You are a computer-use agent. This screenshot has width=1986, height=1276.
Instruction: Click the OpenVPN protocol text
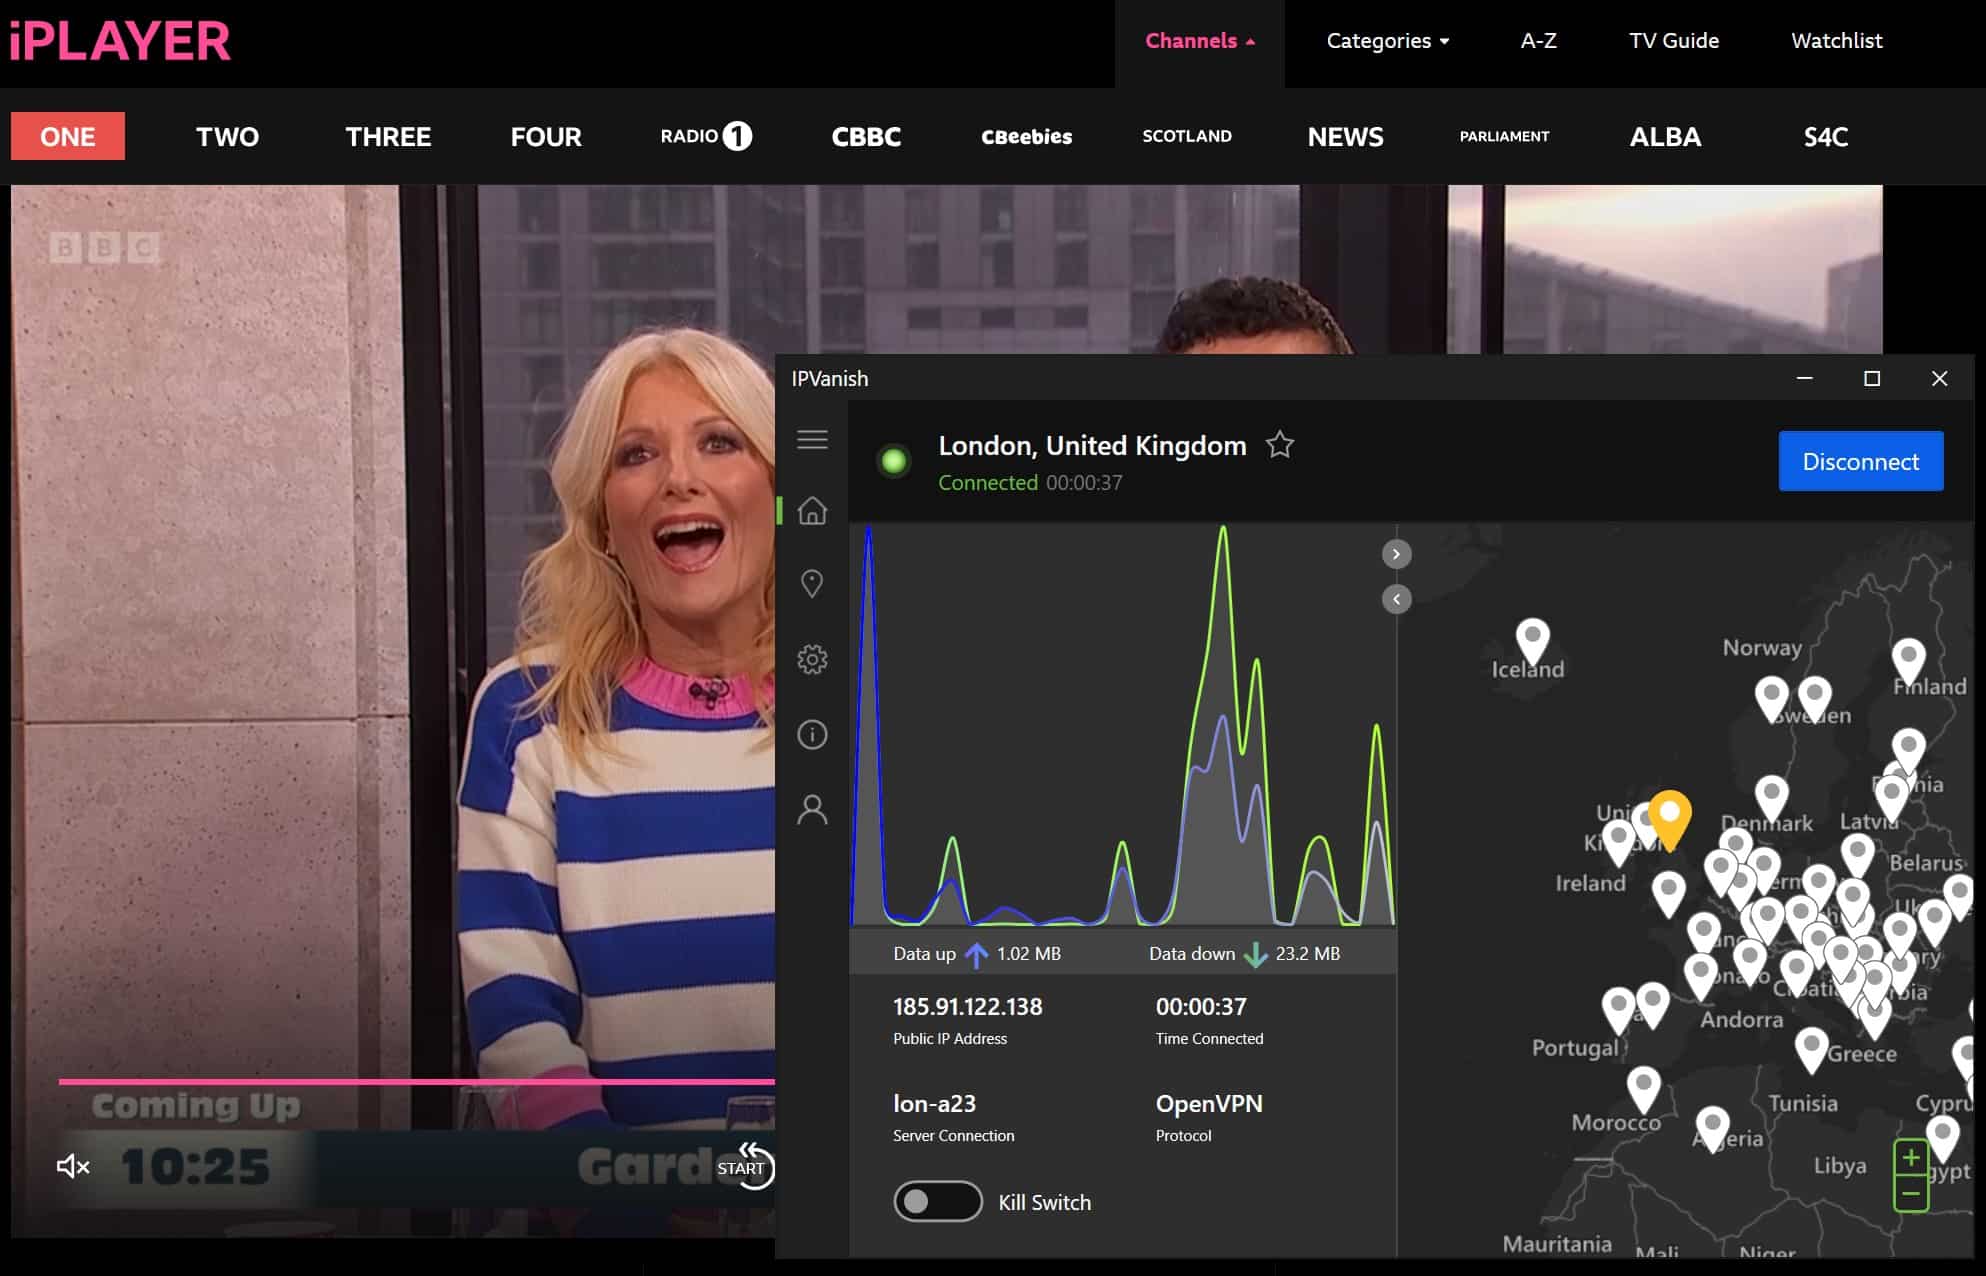click(1209, 1103)
